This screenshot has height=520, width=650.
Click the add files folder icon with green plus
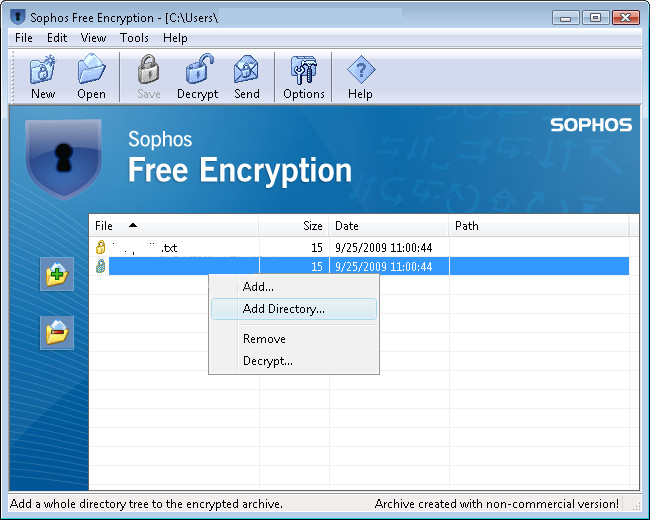[57, 274]
